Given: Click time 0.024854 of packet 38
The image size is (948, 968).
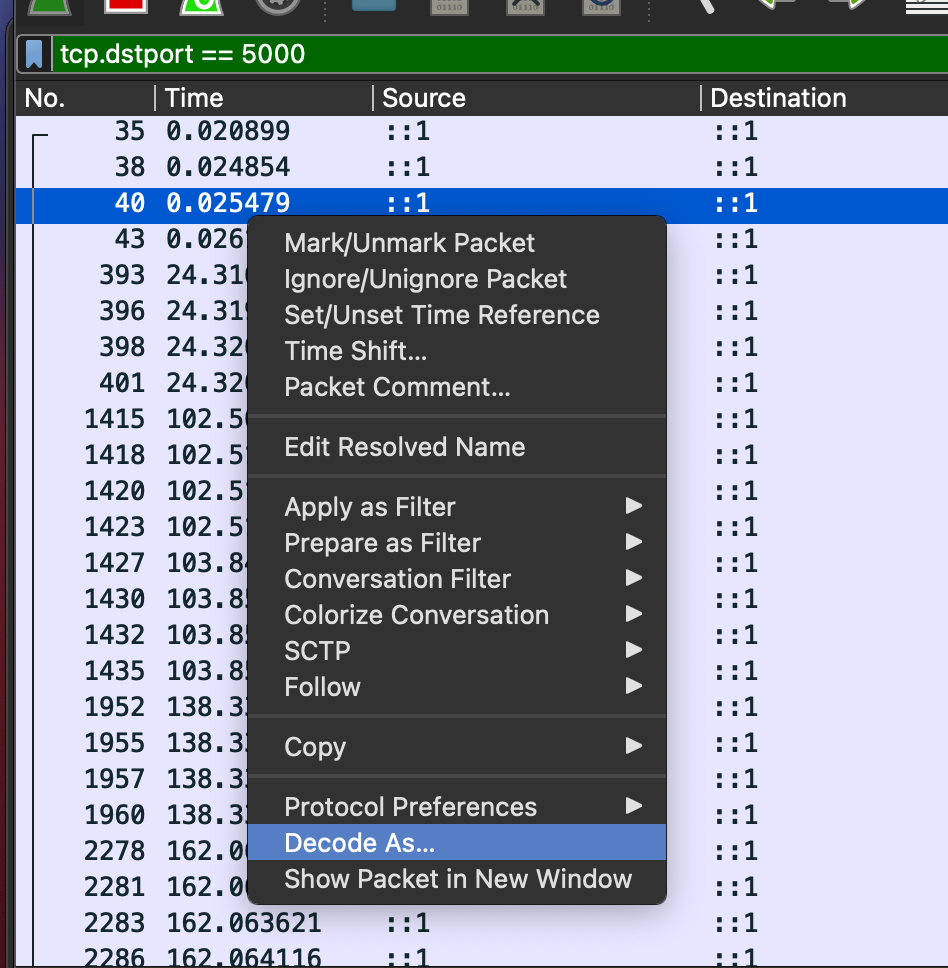Looking at the screenshot, I should point(228,167).
